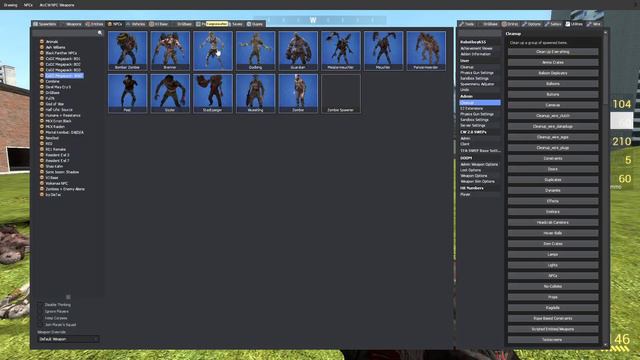Click the Constraints cleanup button
Image resolution: width=640 pixels, height=360 pixels.
pos(553,158)
